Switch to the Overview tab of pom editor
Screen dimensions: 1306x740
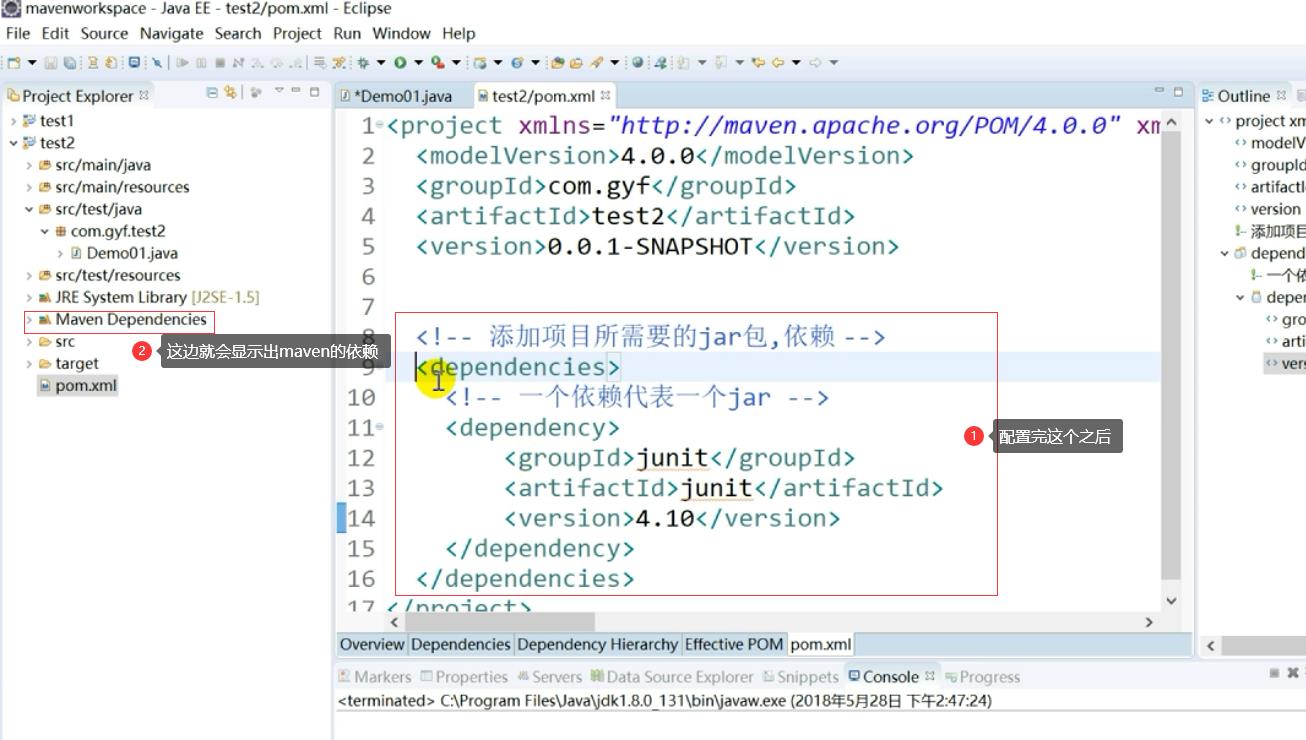(x=372, y=644)
